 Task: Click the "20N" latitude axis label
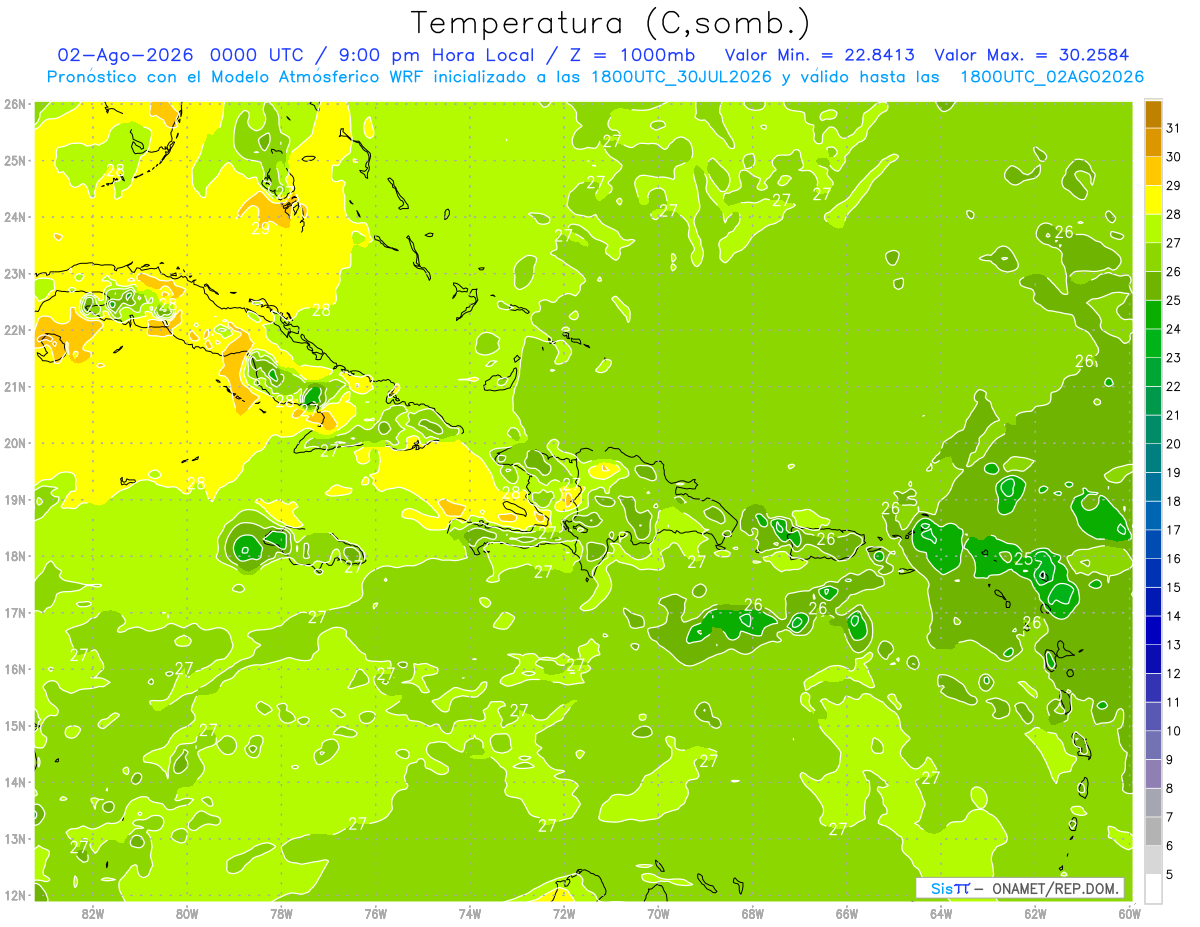[14, 443]
